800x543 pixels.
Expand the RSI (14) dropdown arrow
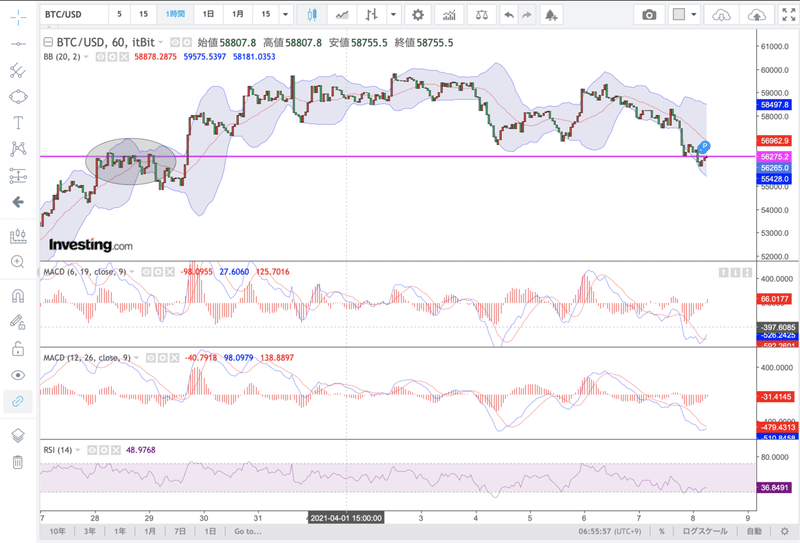pyautogui.click(x=78, y=450)
